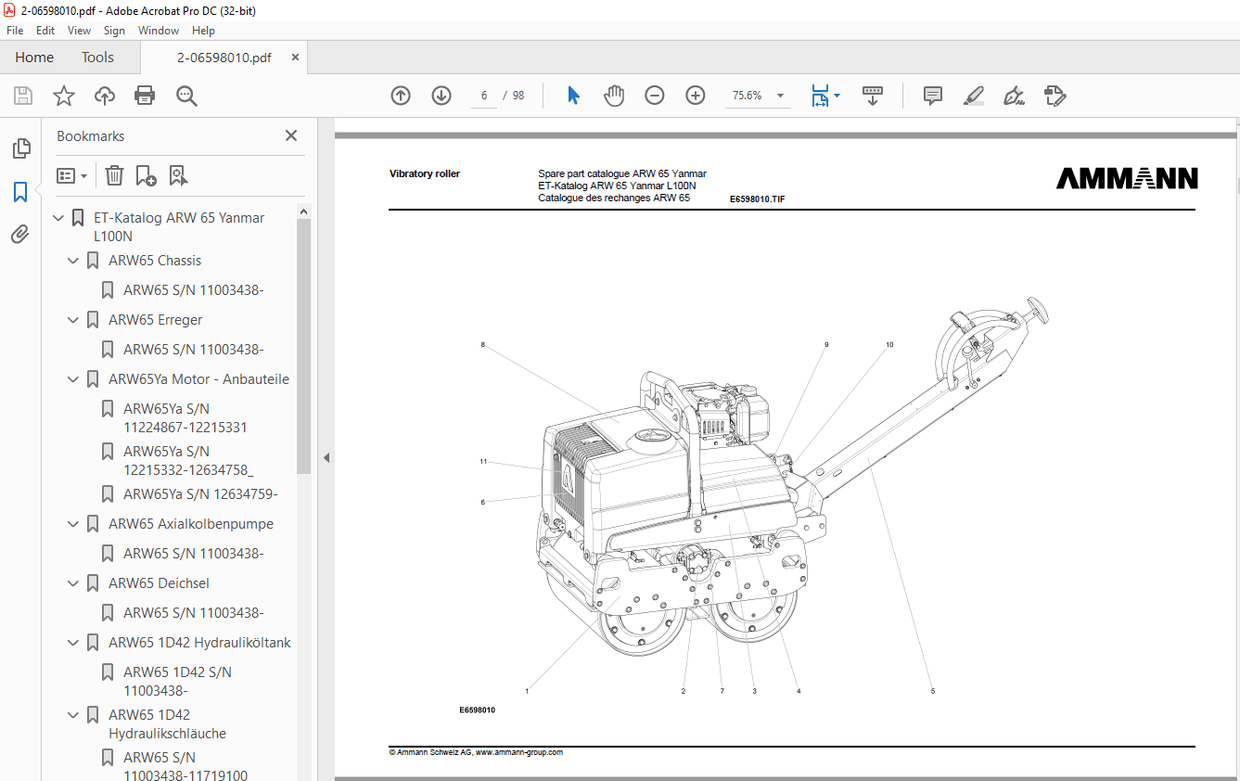Switch to the Tools tab
Screen dimensions: 1240x781
(97, 57)
